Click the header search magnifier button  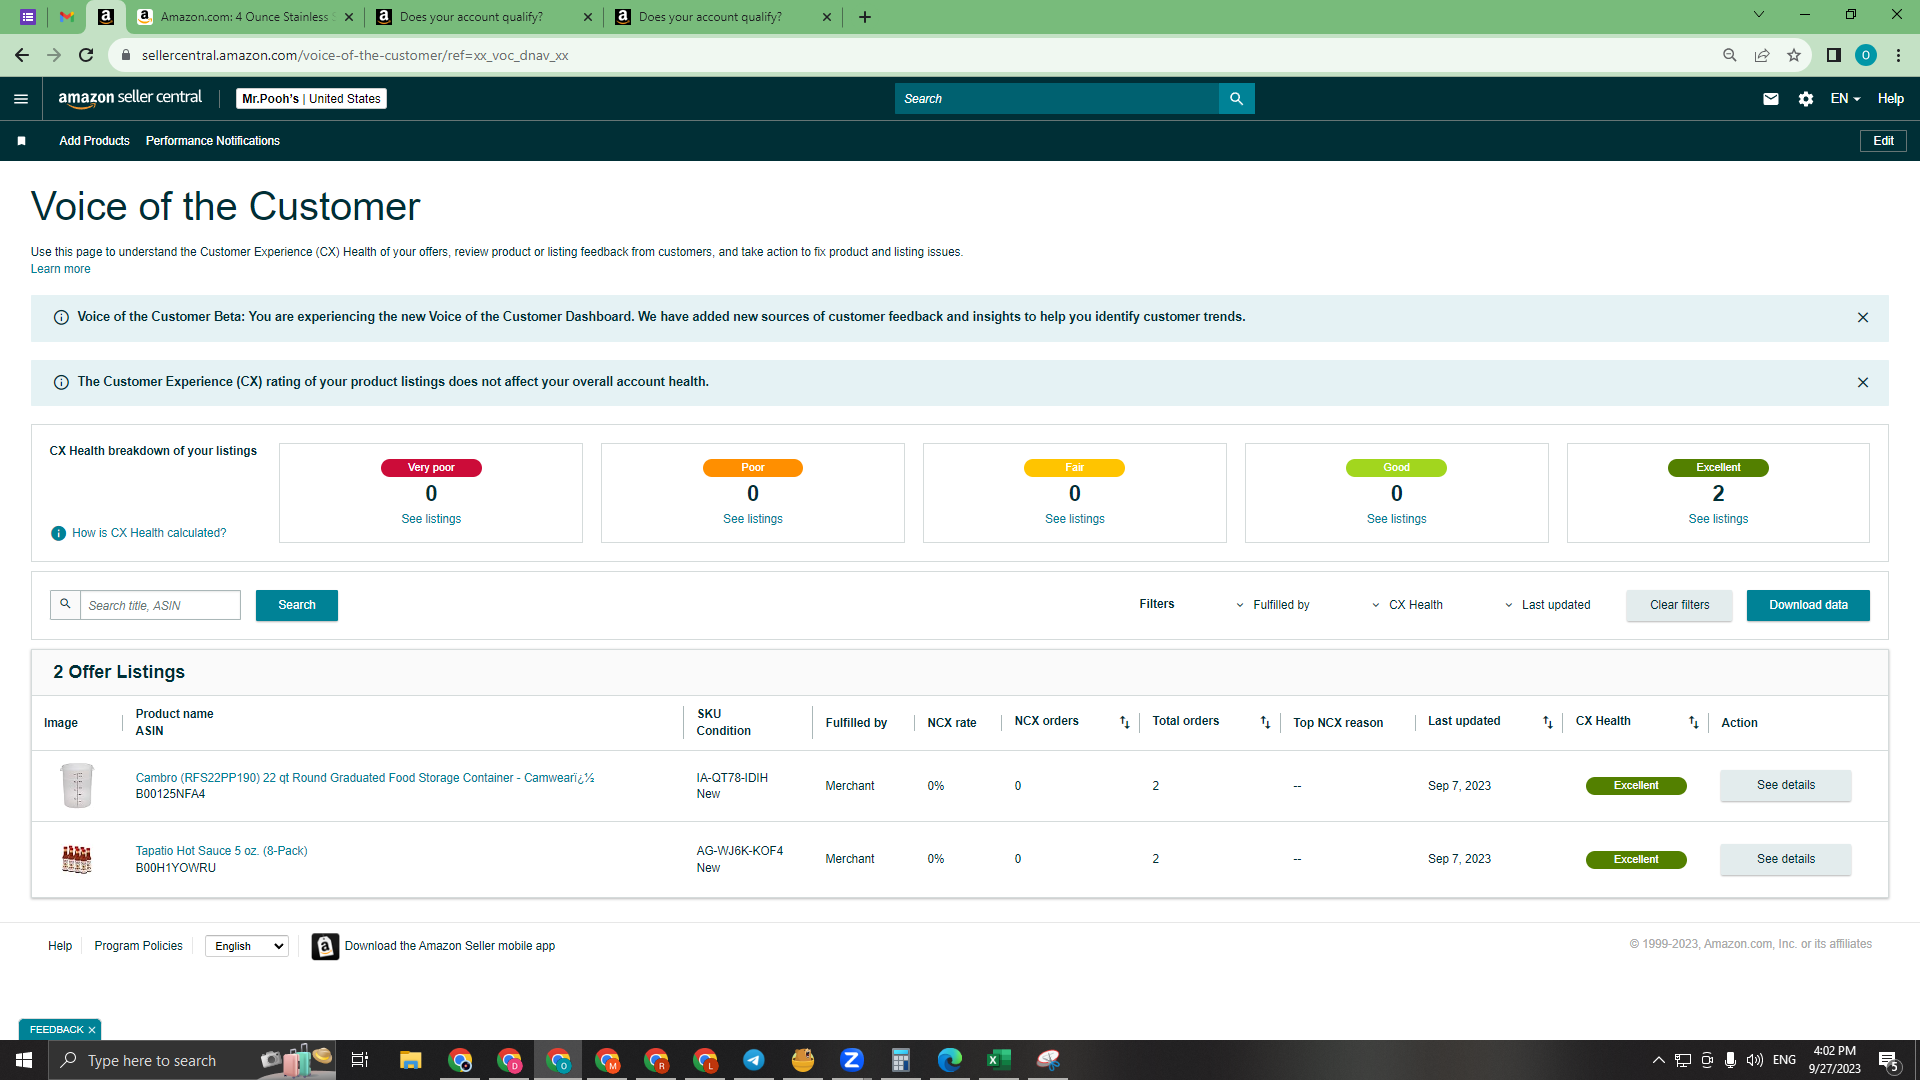point(1236,99)
